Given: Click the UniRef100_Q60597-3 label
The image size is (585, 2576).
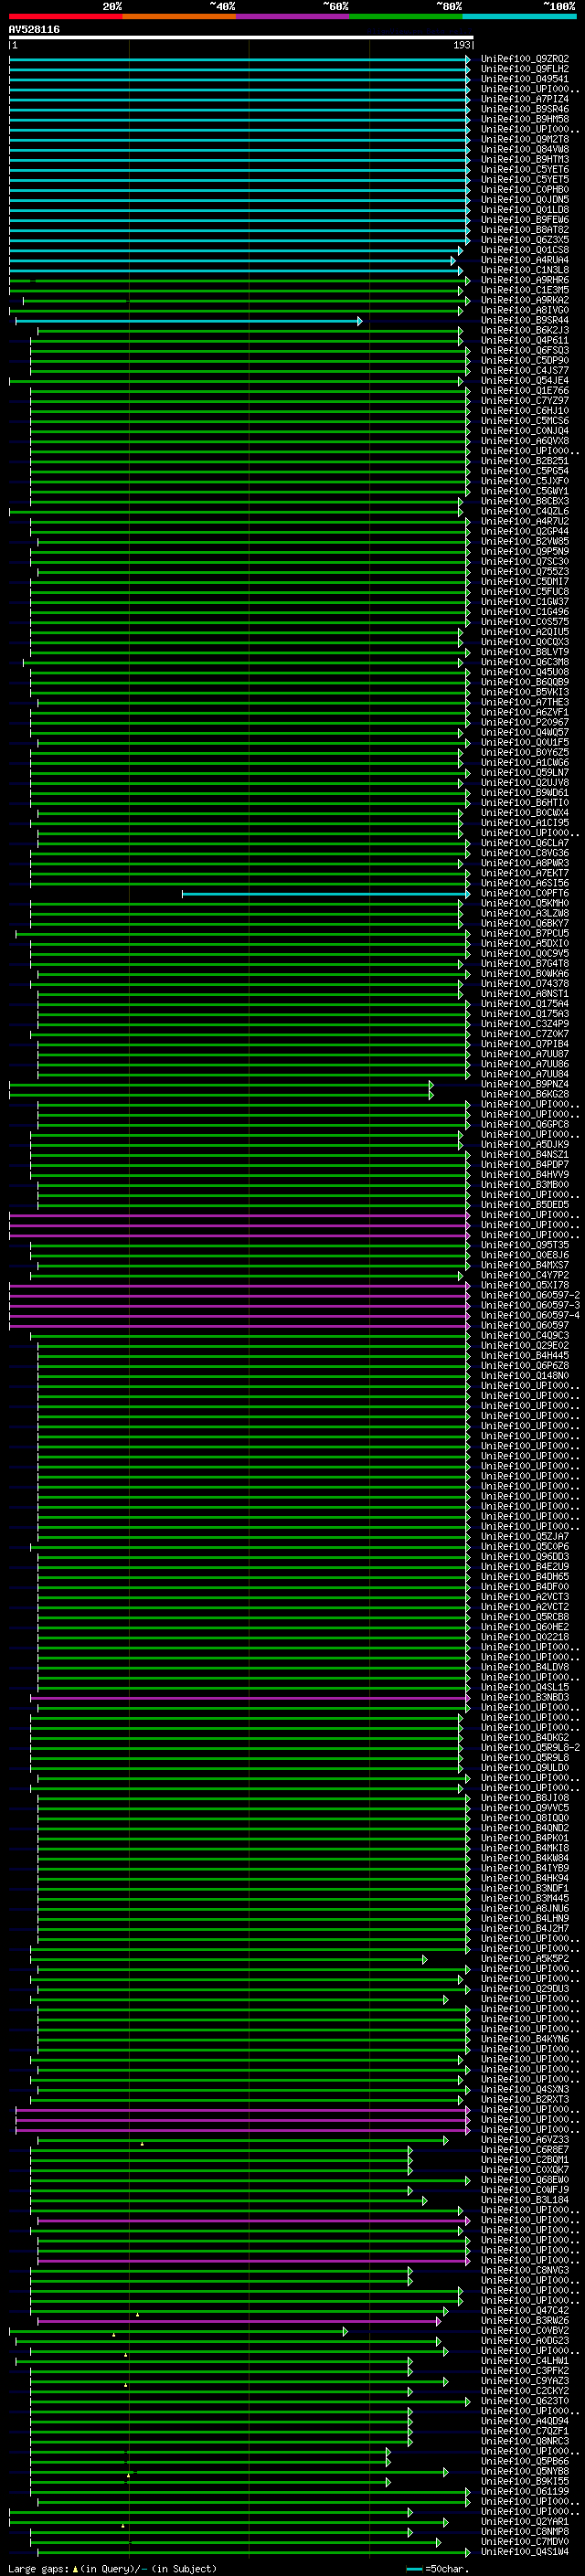Looking at the screenshot, I should 530,1305.
